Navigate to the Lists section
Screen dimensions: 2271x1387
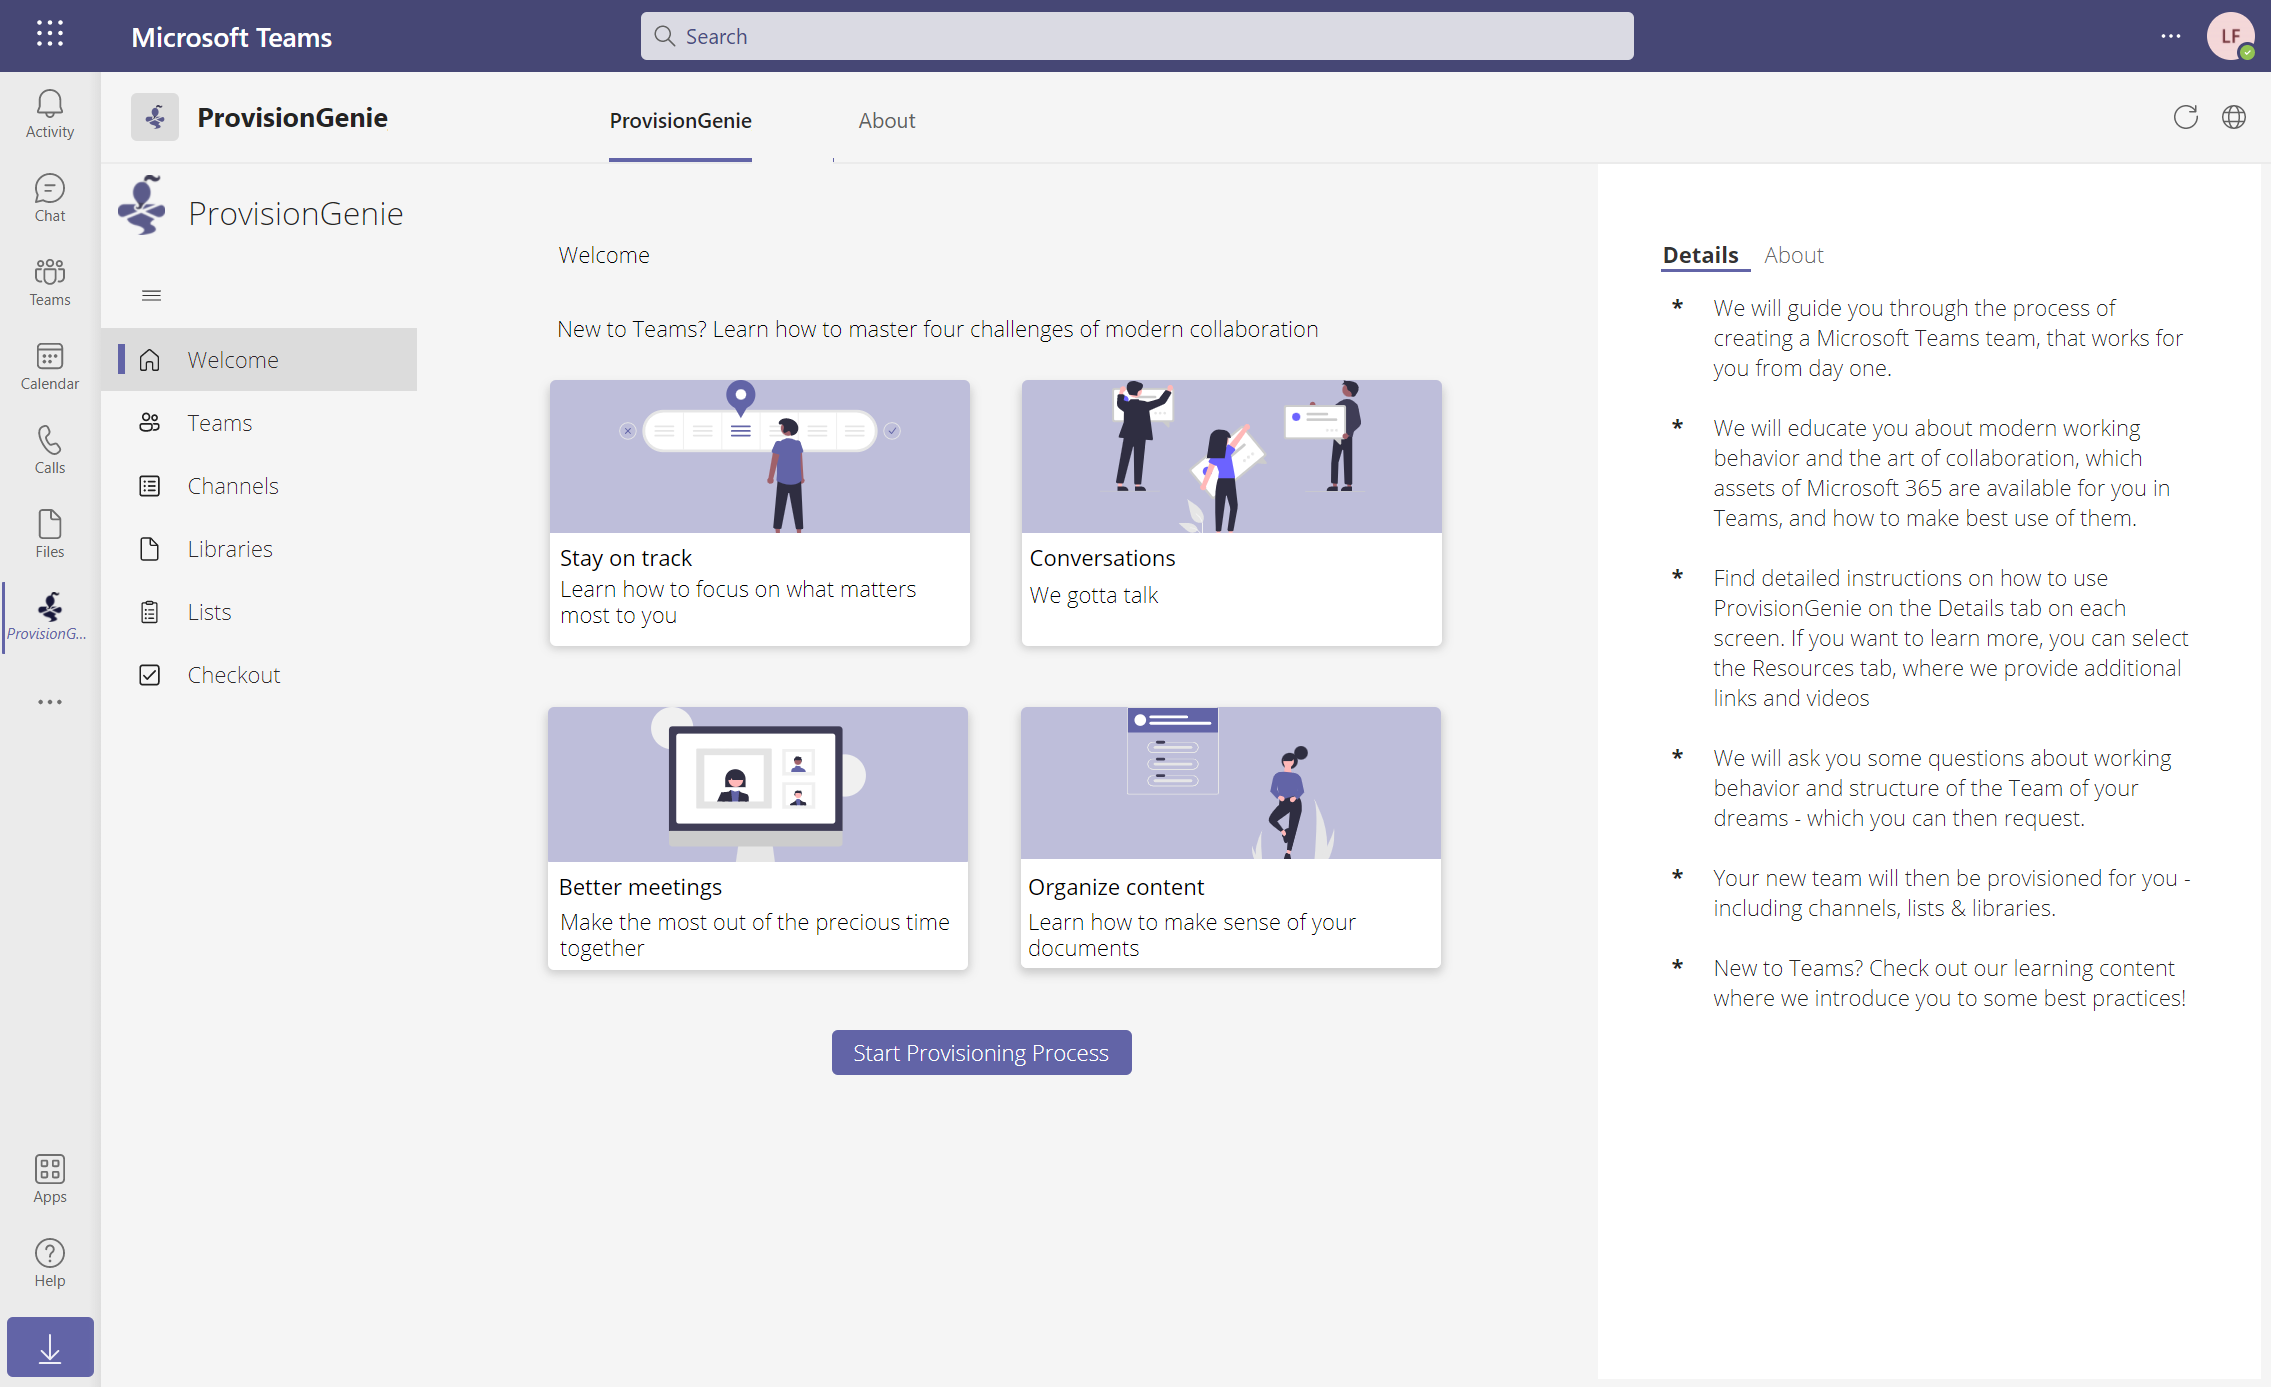[x=208, y=612]
